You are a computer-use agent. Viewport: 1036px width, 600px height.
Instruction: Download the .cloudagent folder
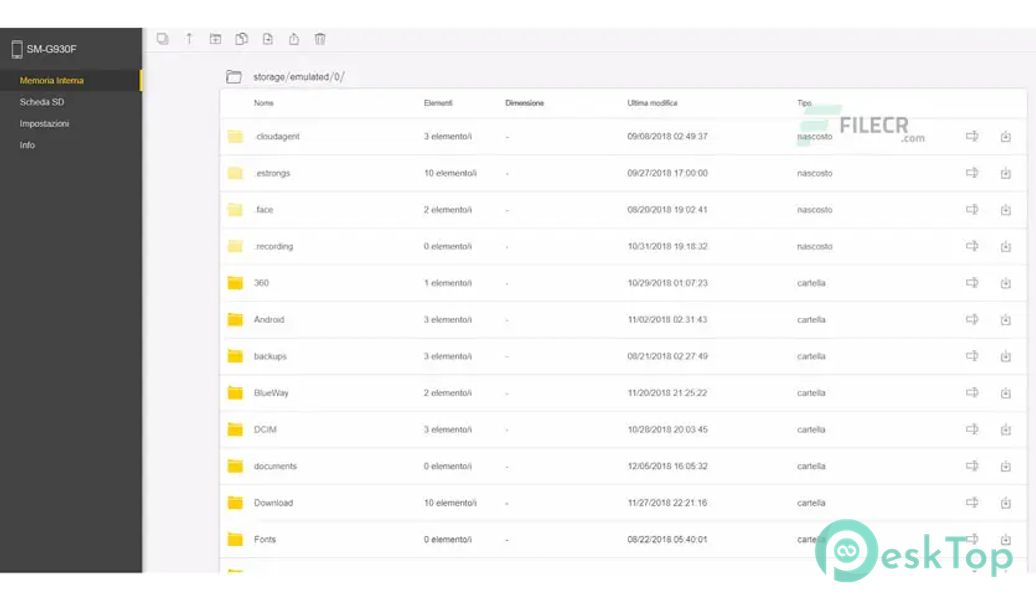1006,137
